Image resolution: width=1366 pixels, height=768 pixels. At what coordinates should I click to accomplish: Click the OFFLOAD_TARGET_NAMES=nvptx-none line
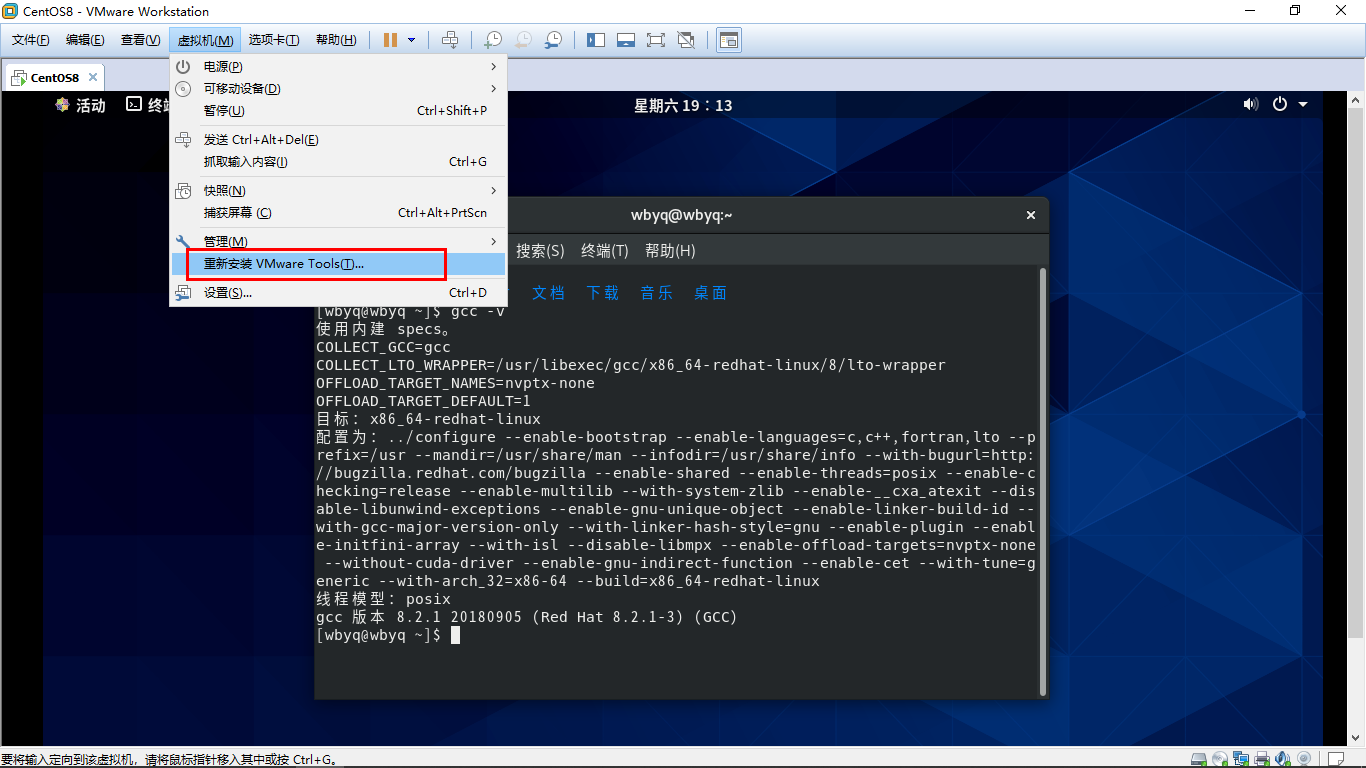tap(455, 383)
